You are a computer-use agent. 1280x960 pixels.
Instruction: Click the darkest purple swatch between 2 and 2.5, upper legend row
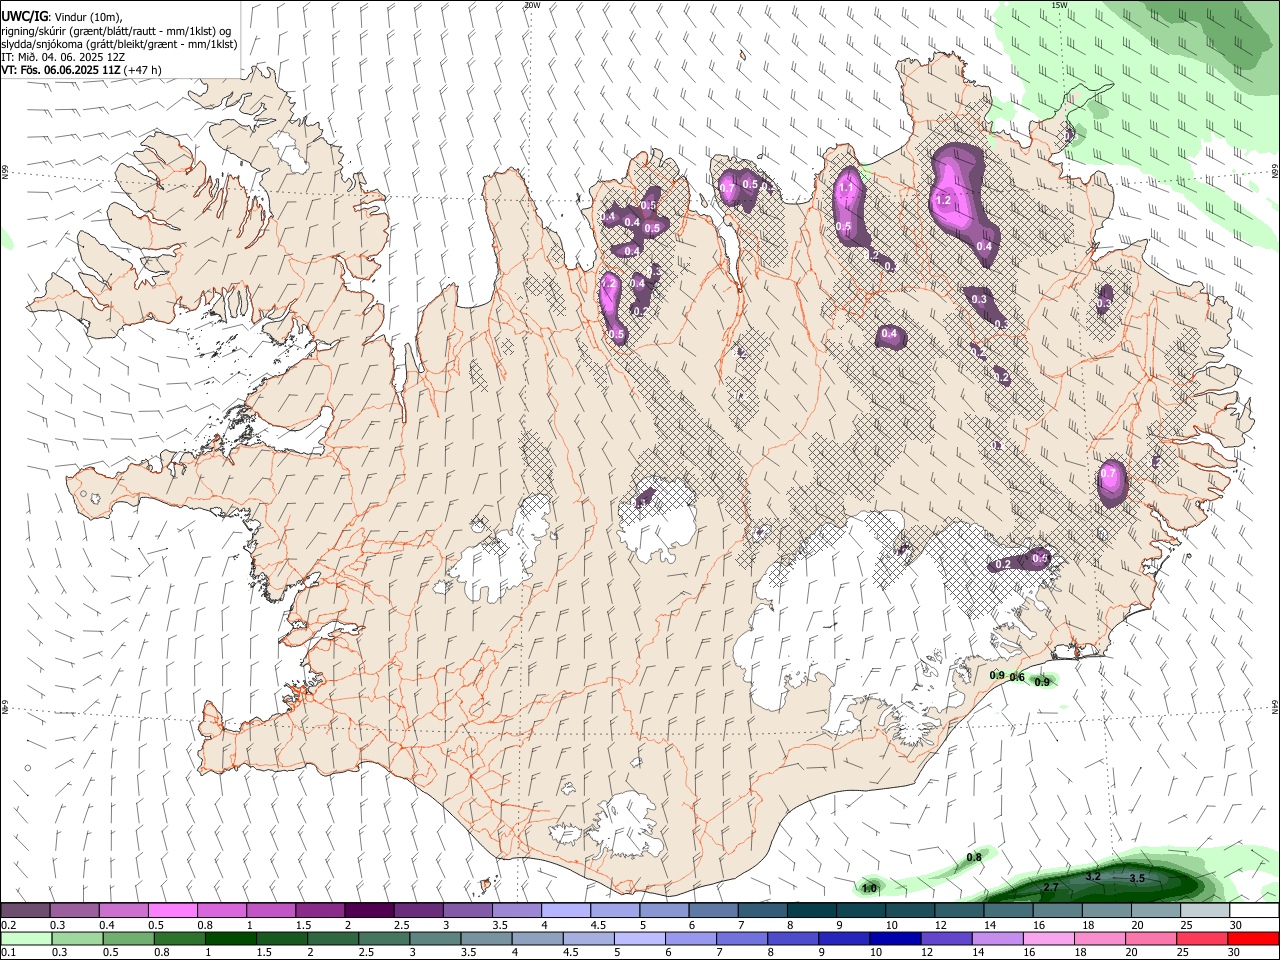click(368, 911)
